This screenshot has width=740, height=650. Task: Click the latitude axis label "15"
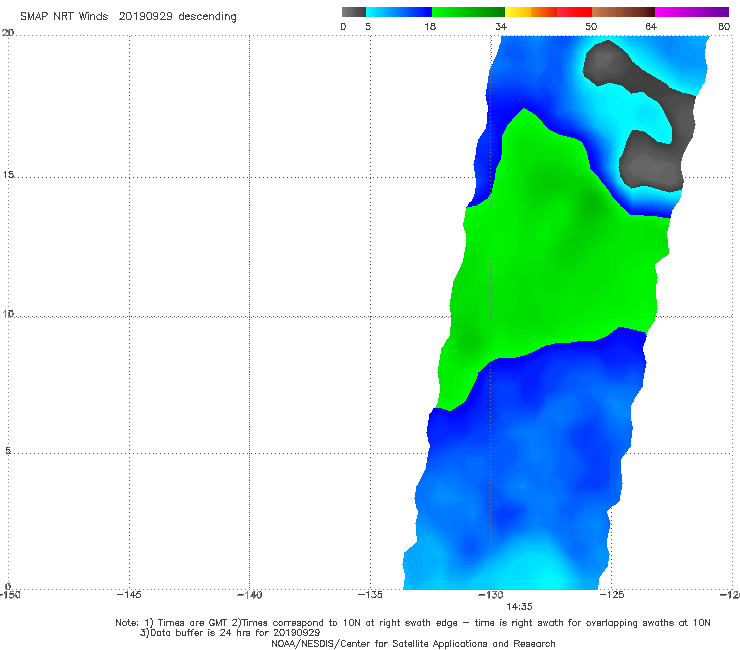8,175
